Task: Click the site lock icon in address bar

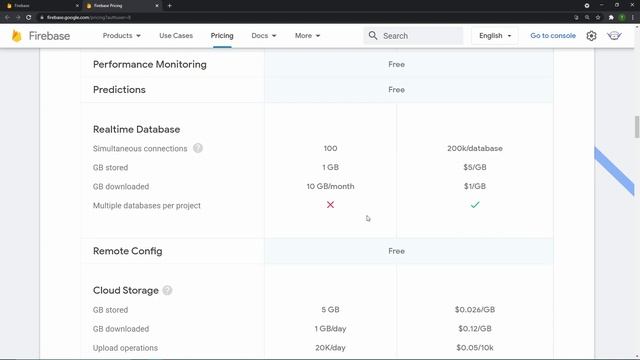Action: pyautogui.click(x=42, y=18)
